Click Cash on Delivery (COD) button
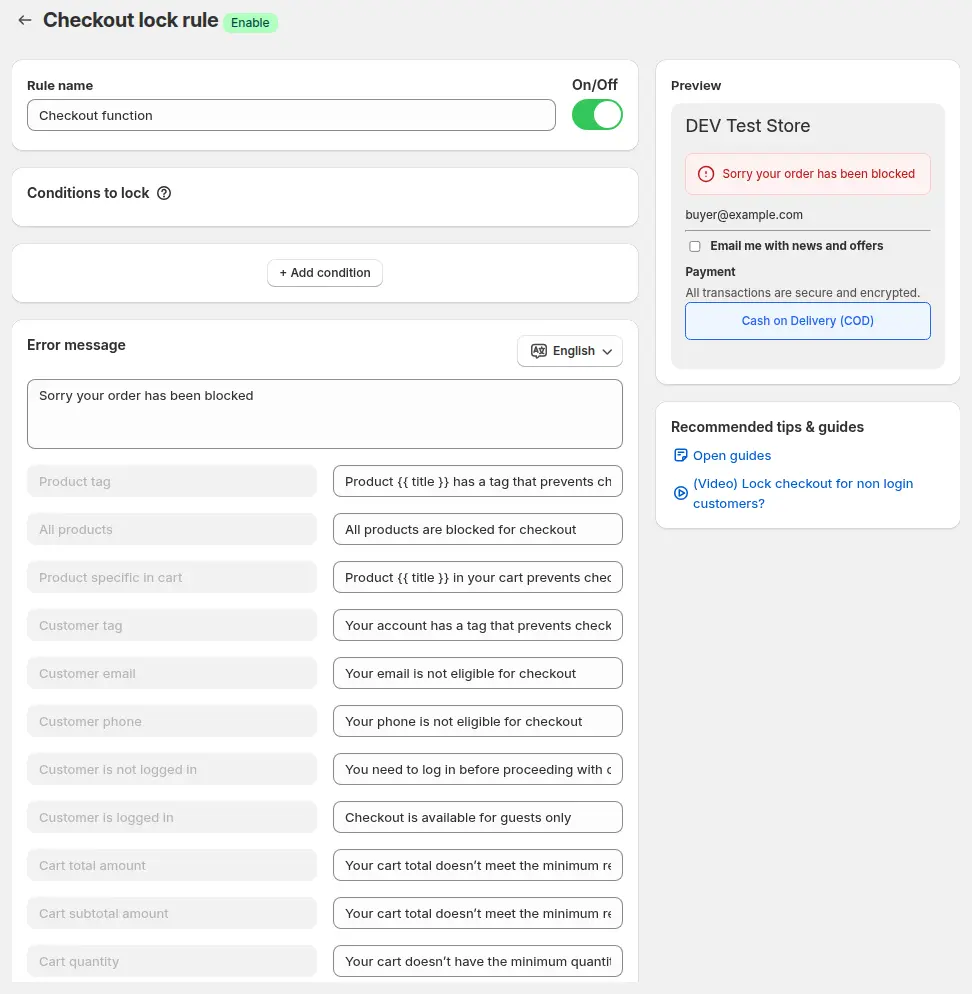Viewport: 972px width, 994px height. (x=808, y=321)
